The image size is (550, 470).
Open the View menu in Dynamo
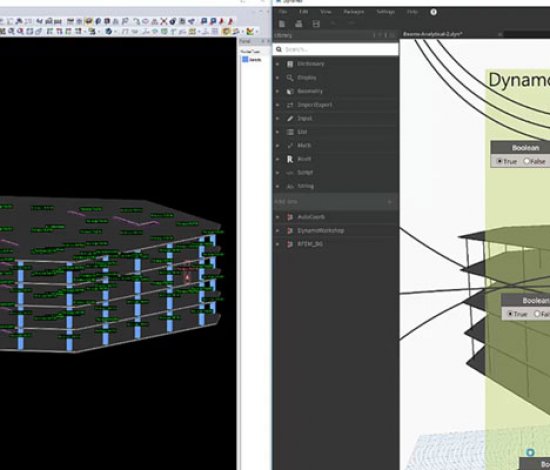[x=326, y=12]
